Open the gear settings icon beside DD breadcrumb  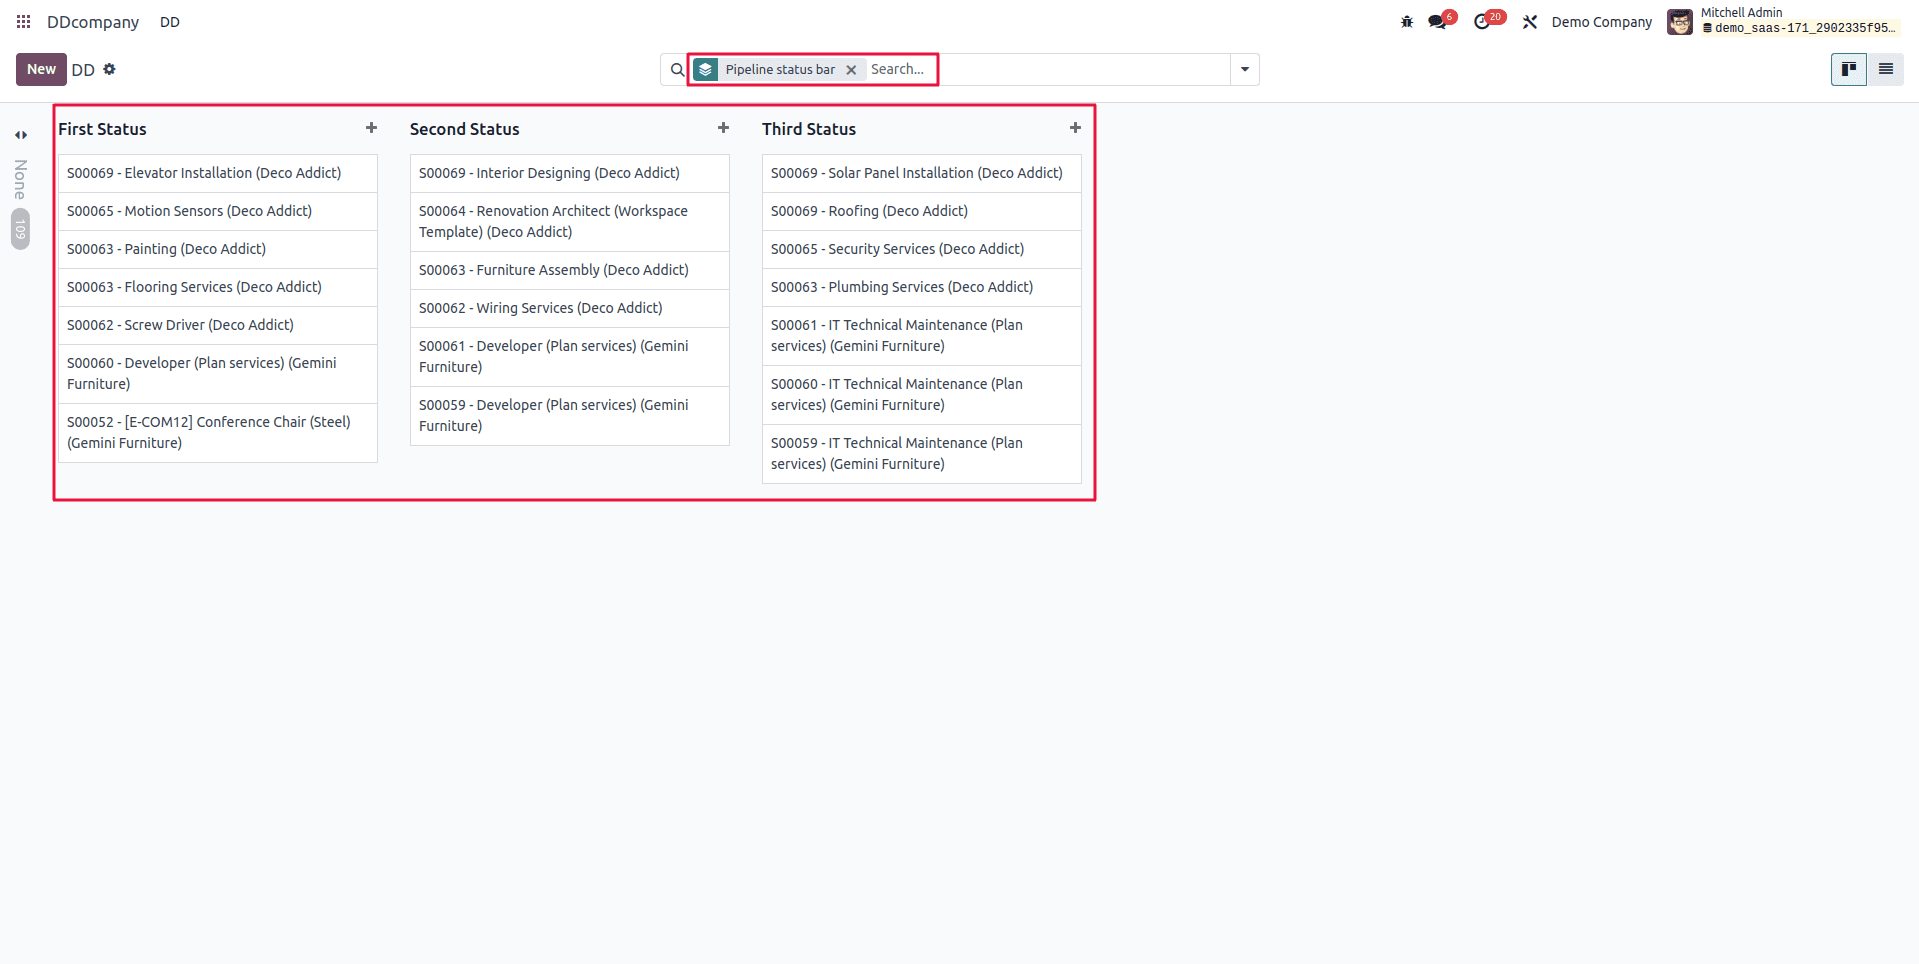click(x=109, y=69)
